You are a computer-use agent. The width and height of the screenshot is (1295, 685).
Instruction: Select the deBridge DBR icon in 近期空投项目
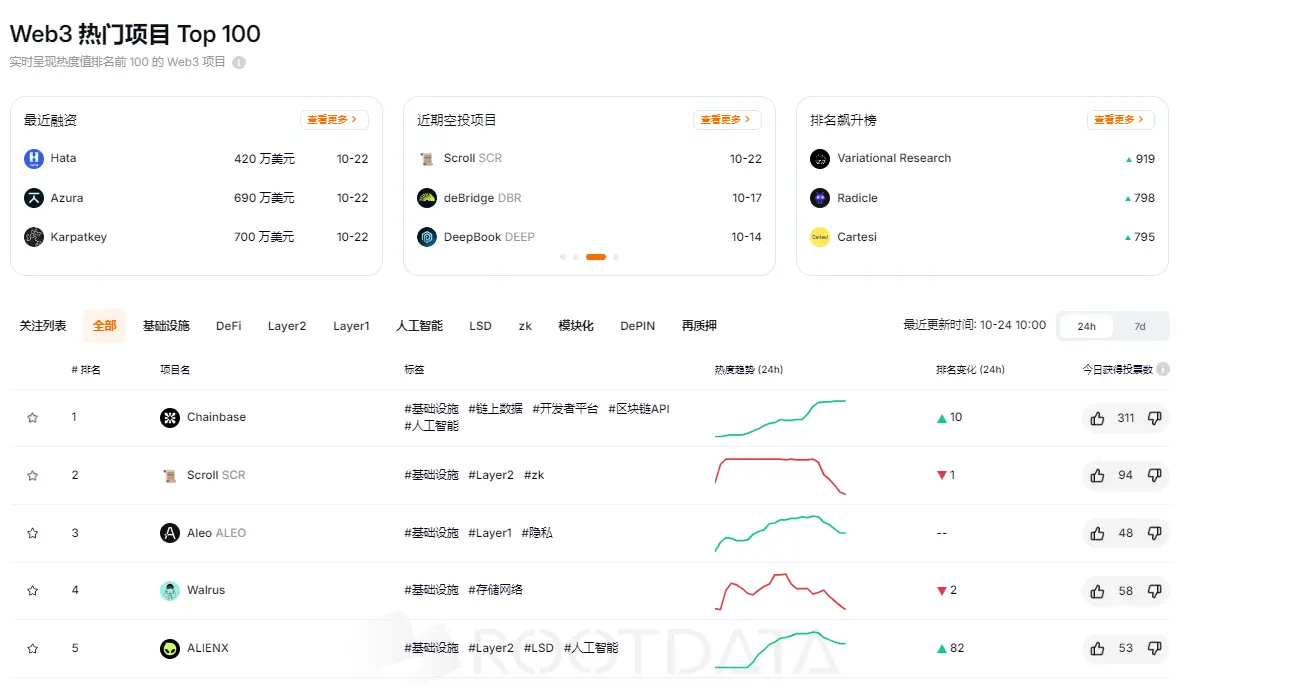point(427,198)
